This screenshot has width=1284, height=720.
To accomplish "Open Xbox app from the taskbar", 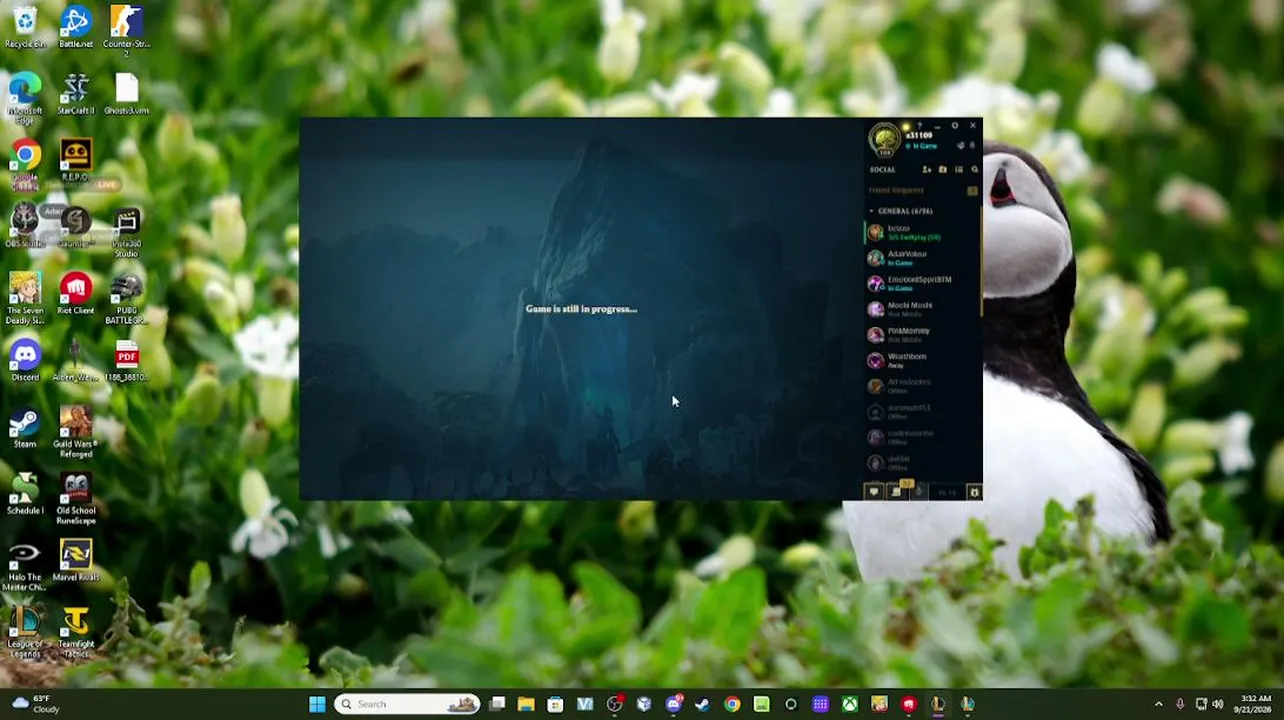I will (x=850, y=704).
